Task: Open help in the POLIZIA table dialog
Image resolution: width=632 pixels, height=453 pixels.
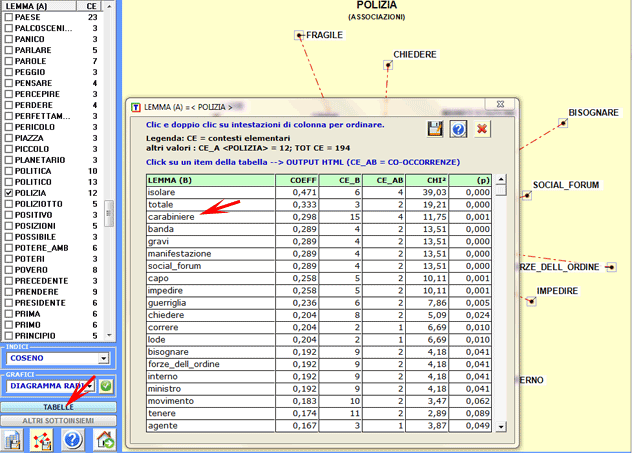Action: 458,129
